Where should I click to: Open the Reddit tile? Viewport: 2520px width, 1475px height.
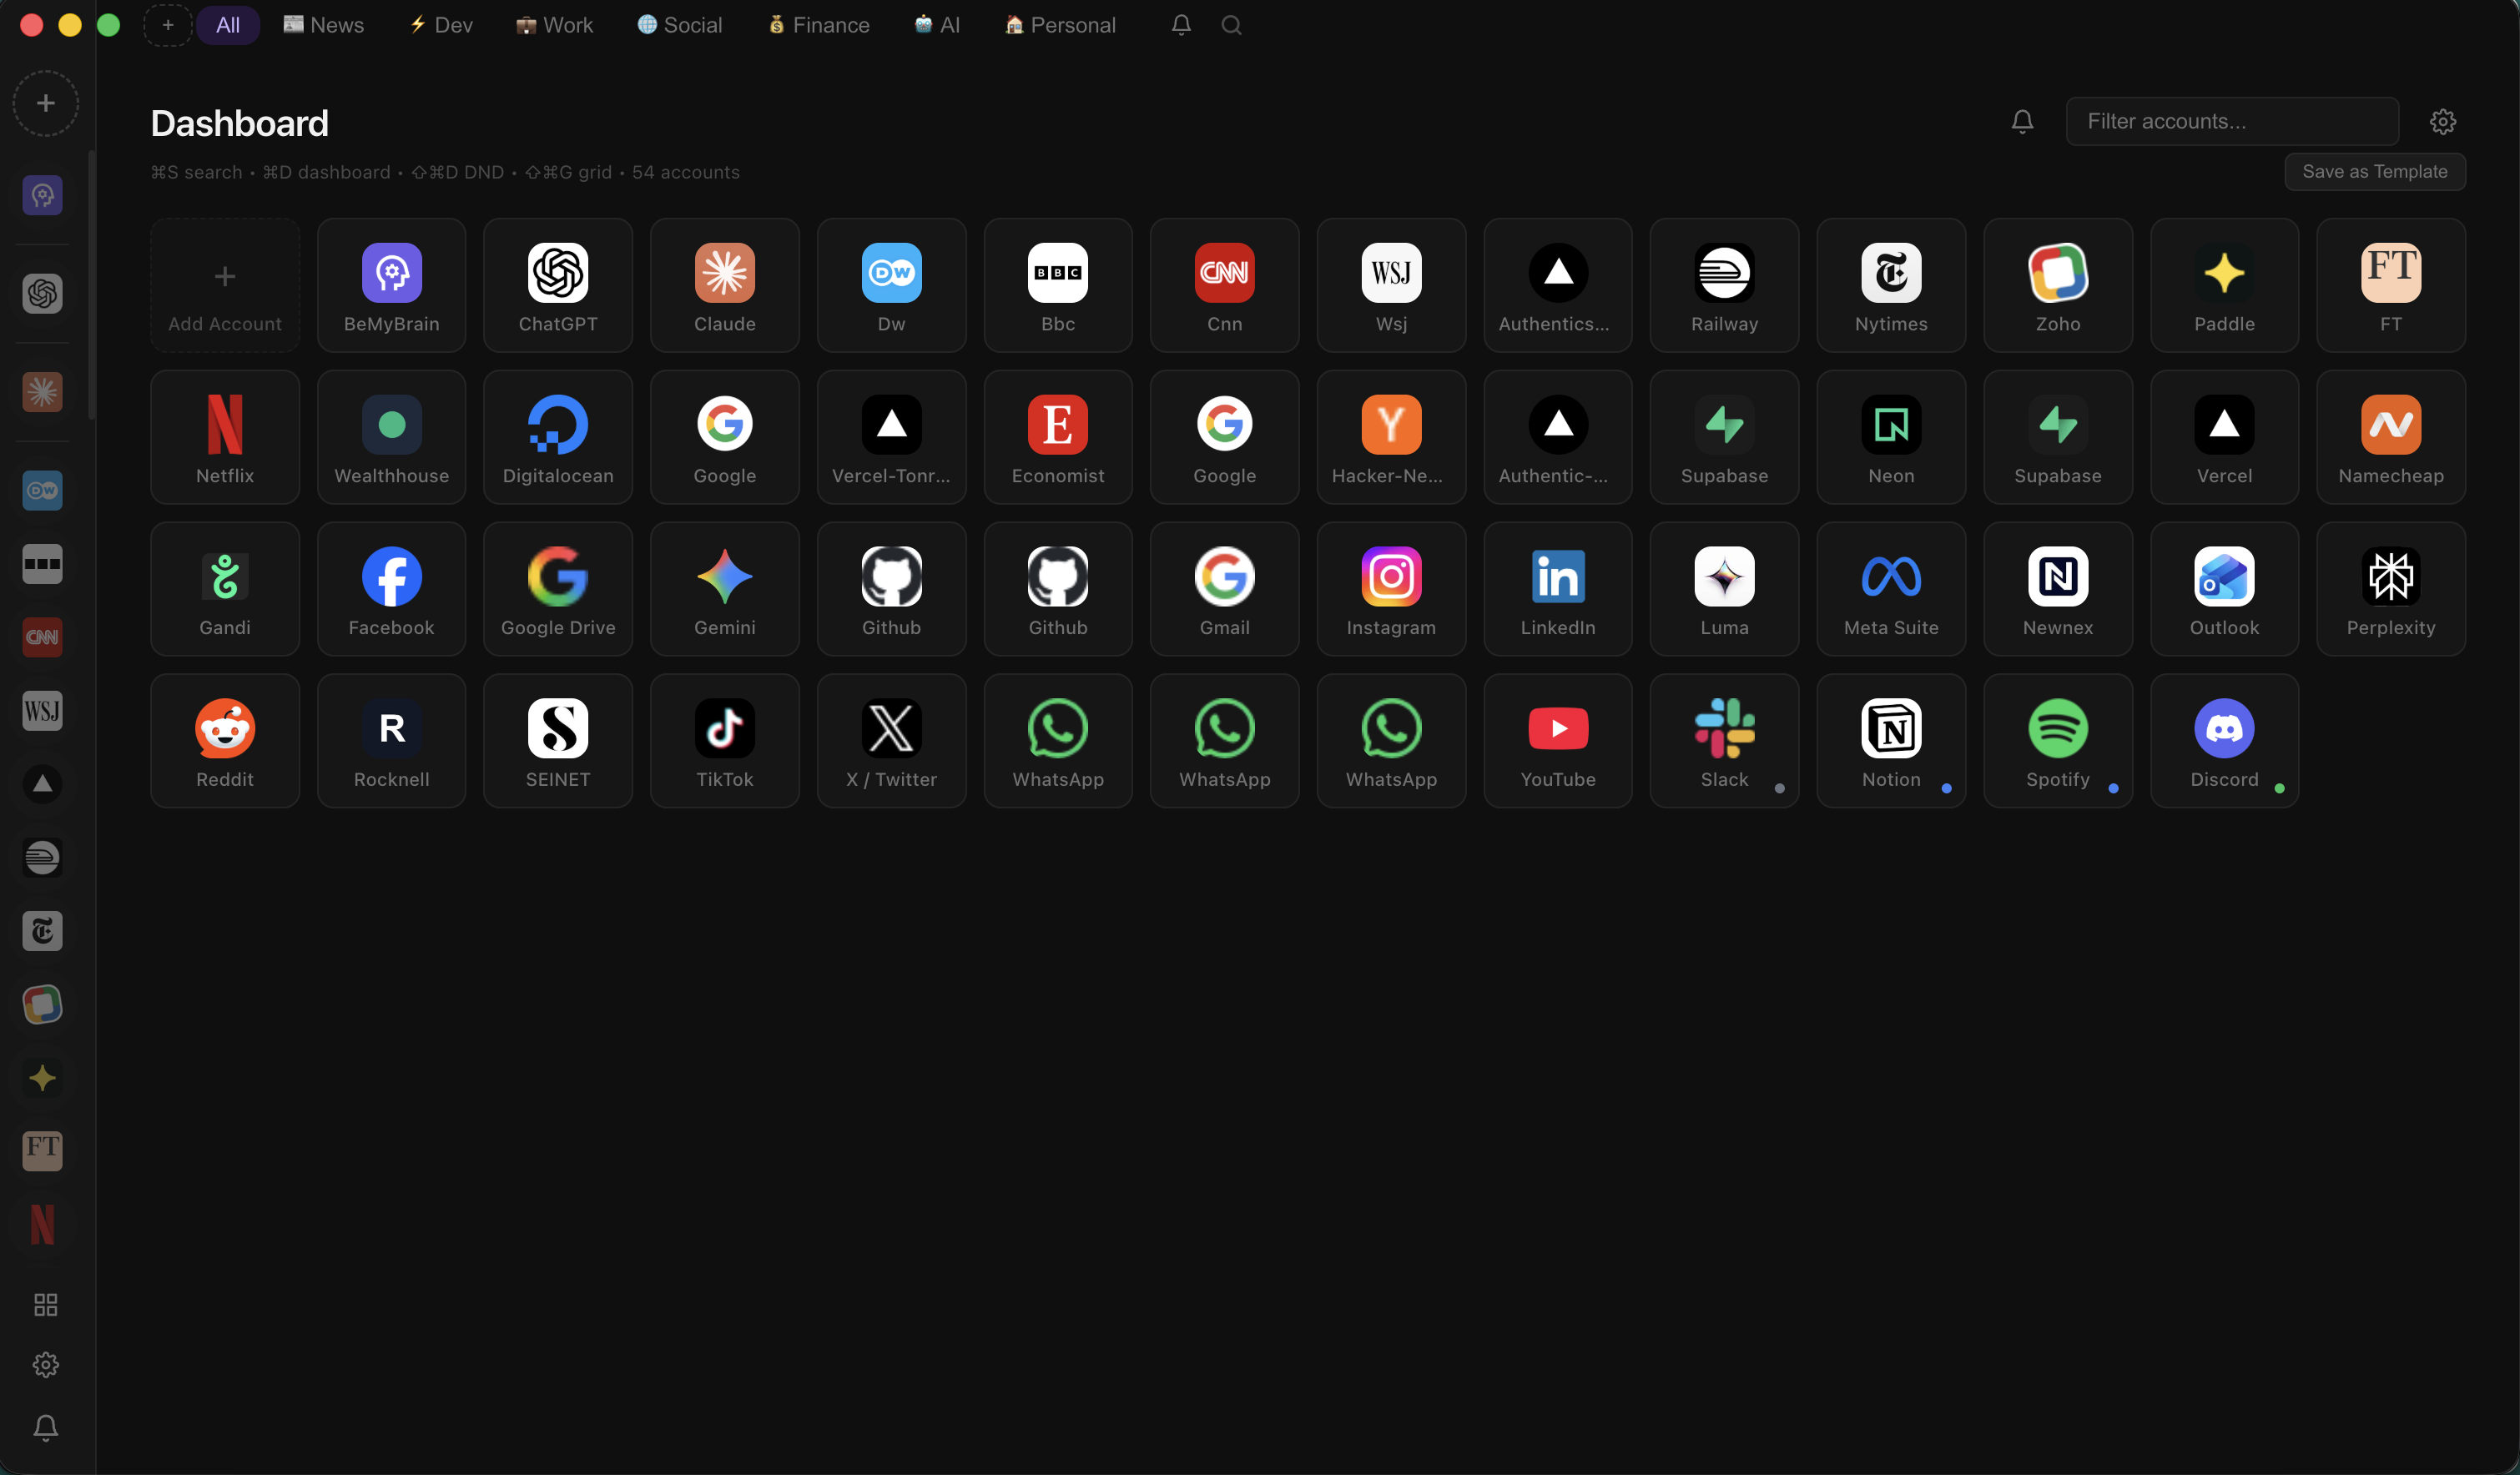(x=225, y=741)
